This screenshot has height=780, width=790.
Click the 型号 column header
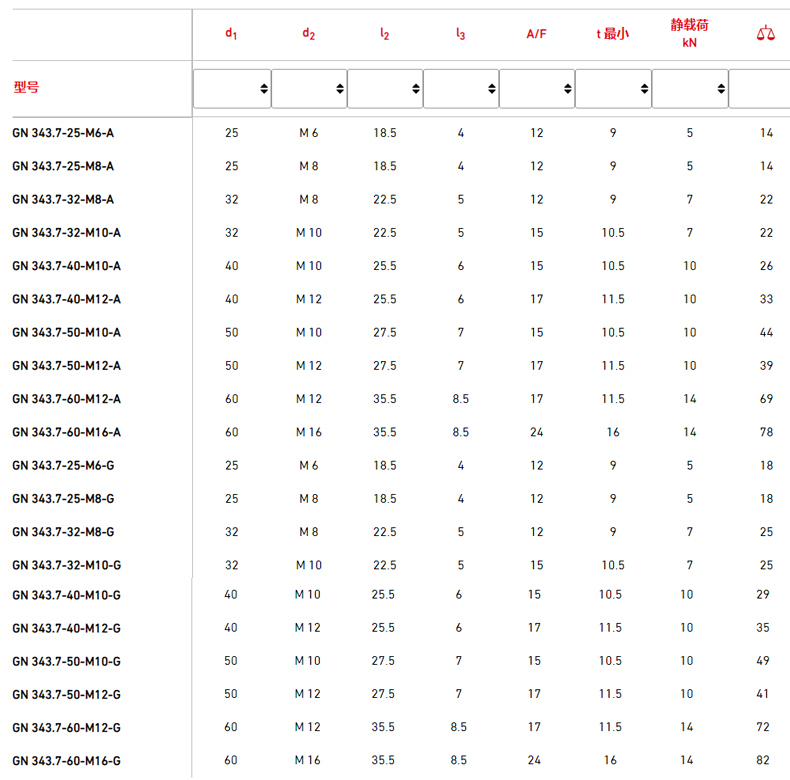26,88
